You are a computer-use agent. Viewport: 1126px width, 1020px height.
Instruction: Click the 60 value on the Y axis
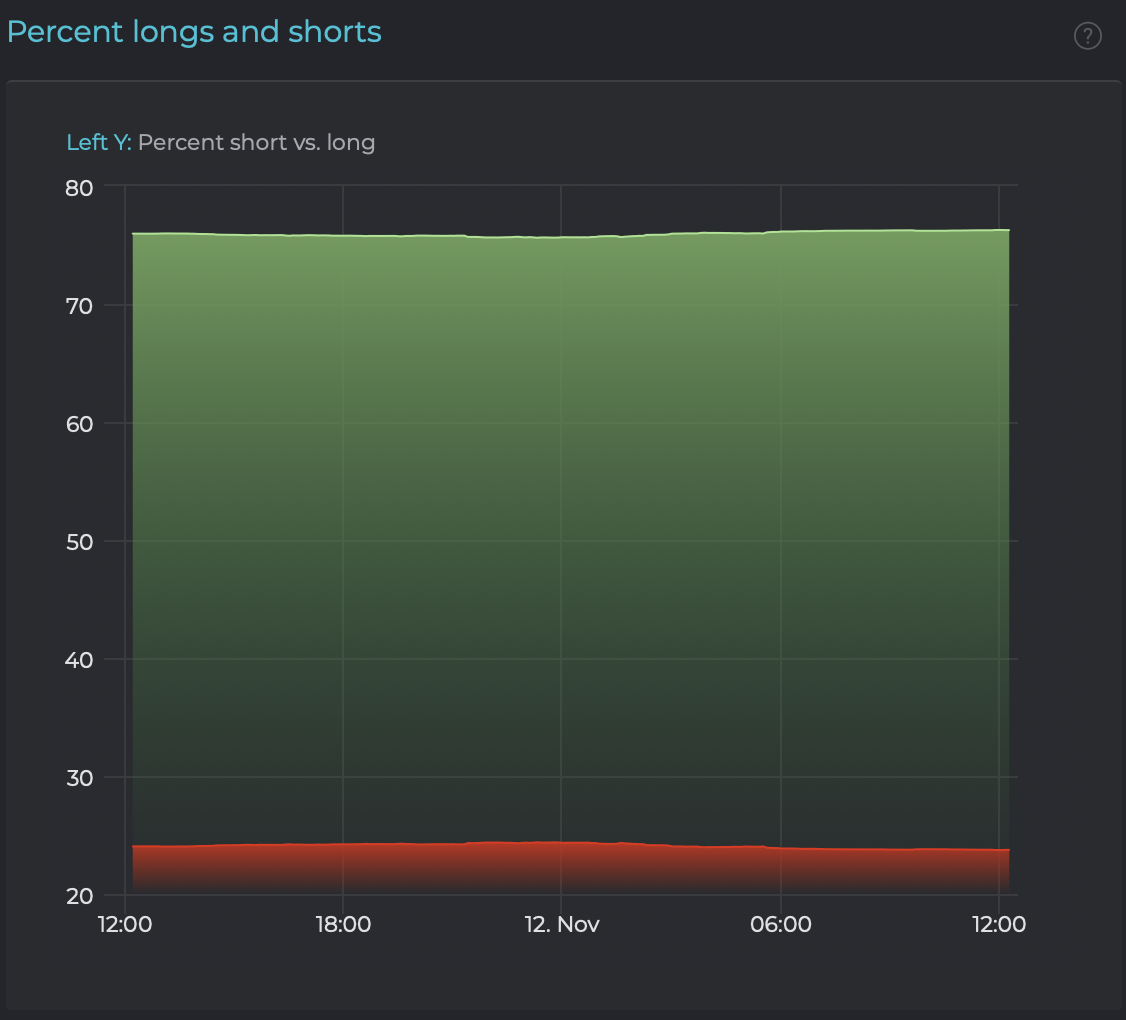tap(79, 423)
